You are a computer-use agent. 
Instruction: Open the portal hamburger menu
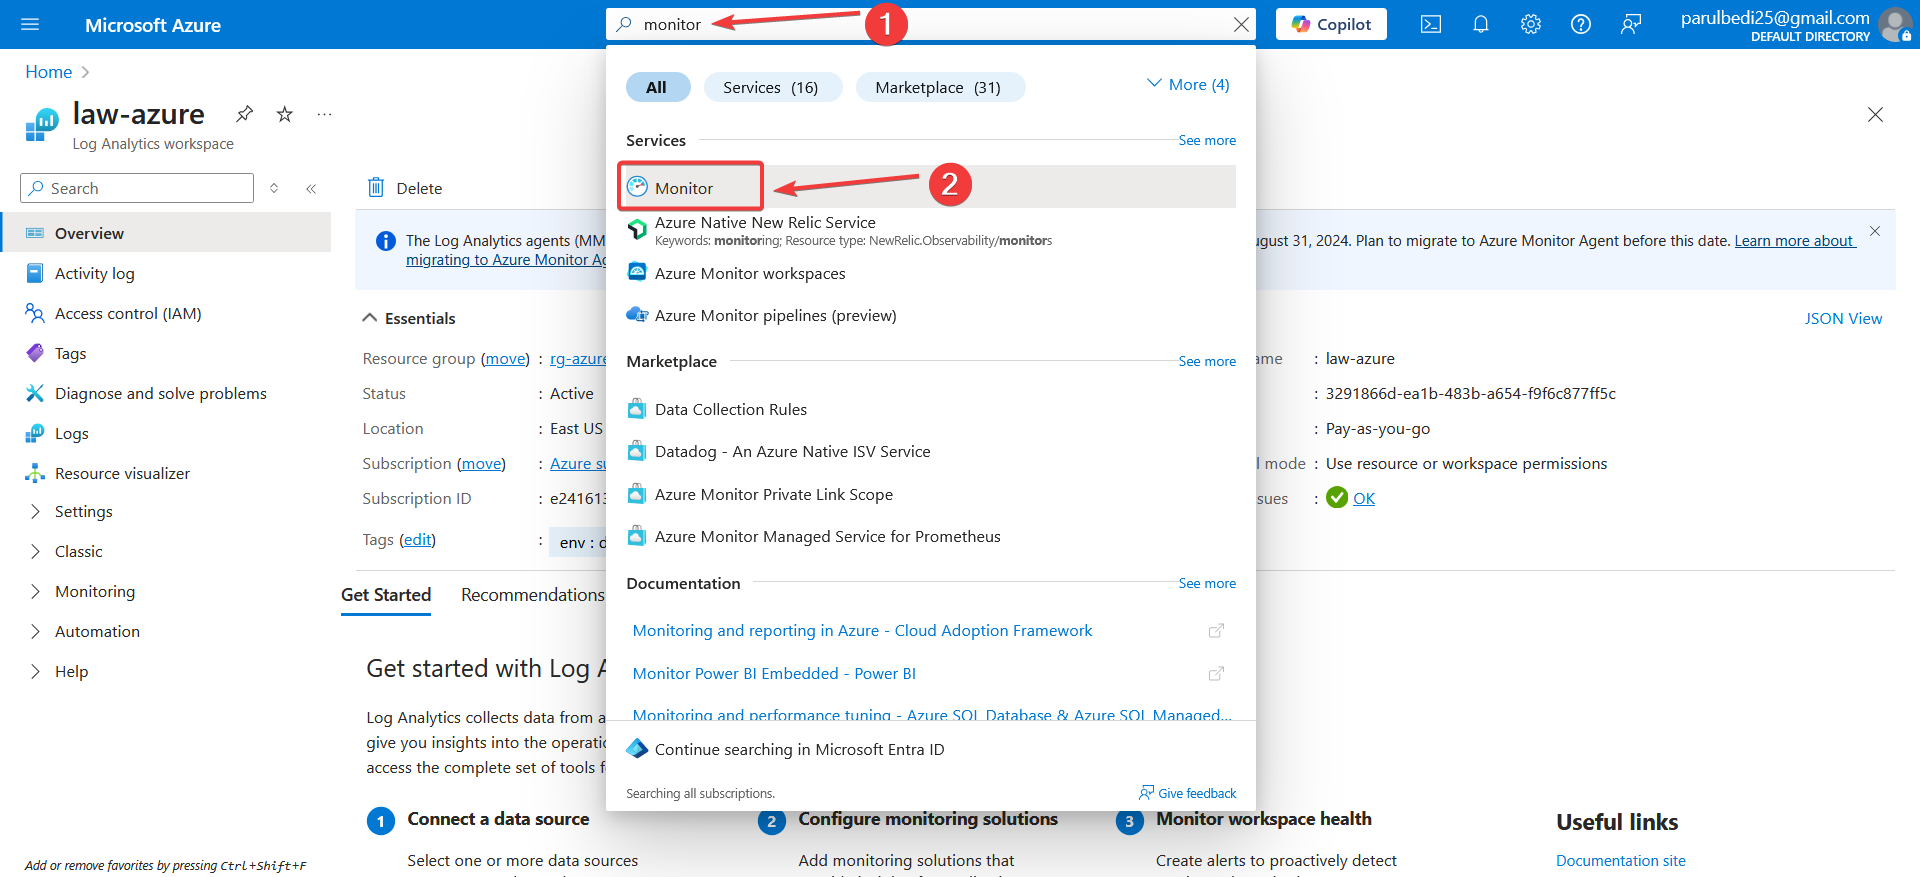[30, 25]
